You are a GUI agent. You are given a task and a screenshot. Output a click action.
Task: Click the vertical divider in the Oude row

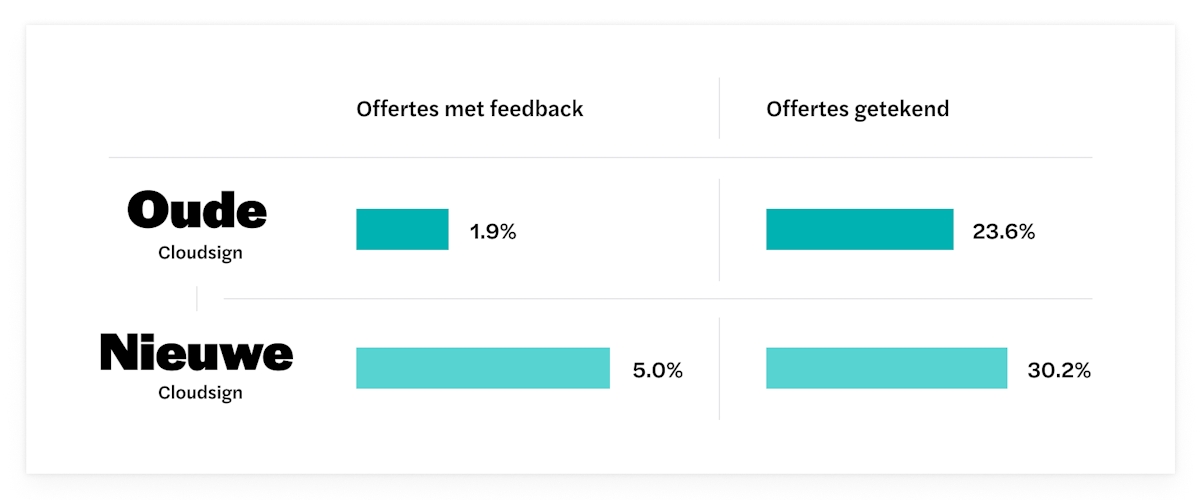(719, 230)
